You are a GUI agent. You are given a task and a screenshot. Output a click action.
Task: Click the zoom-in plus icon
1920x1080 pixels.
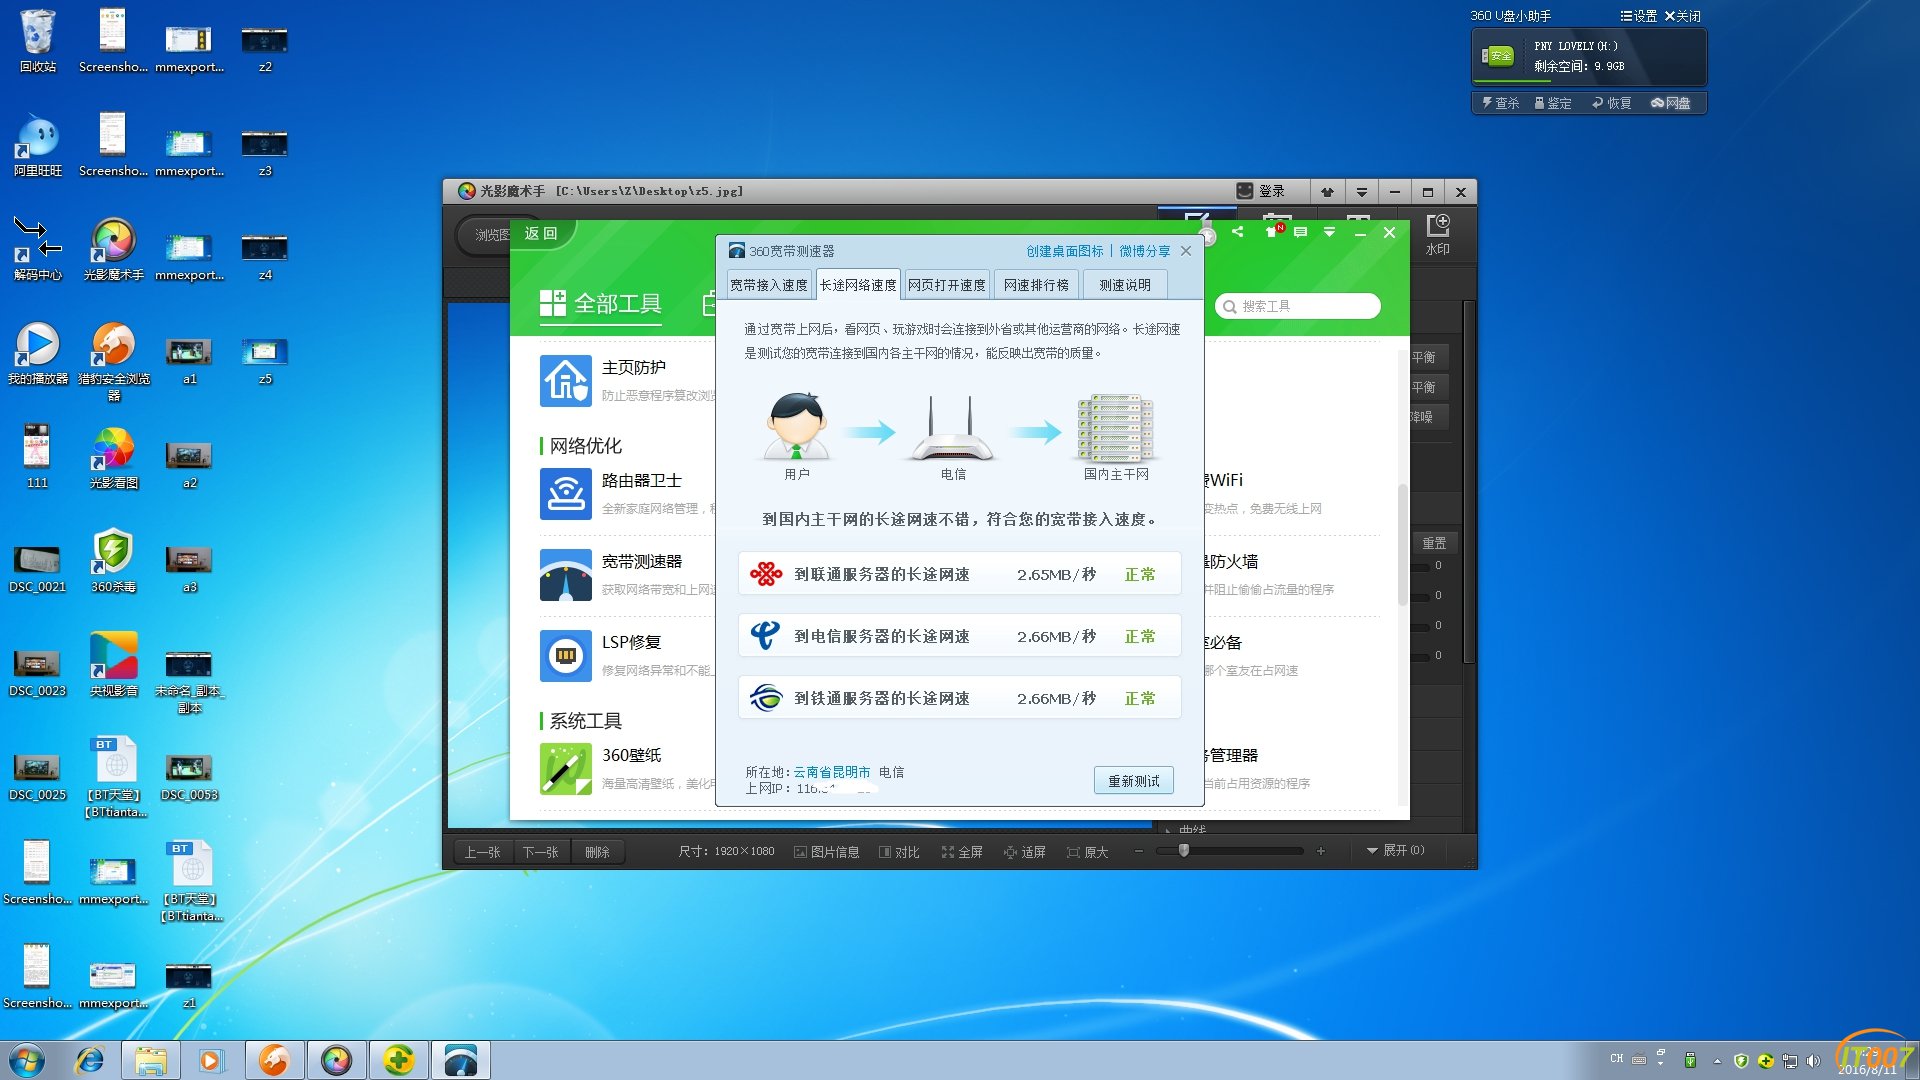click(x=1321, y=851)
